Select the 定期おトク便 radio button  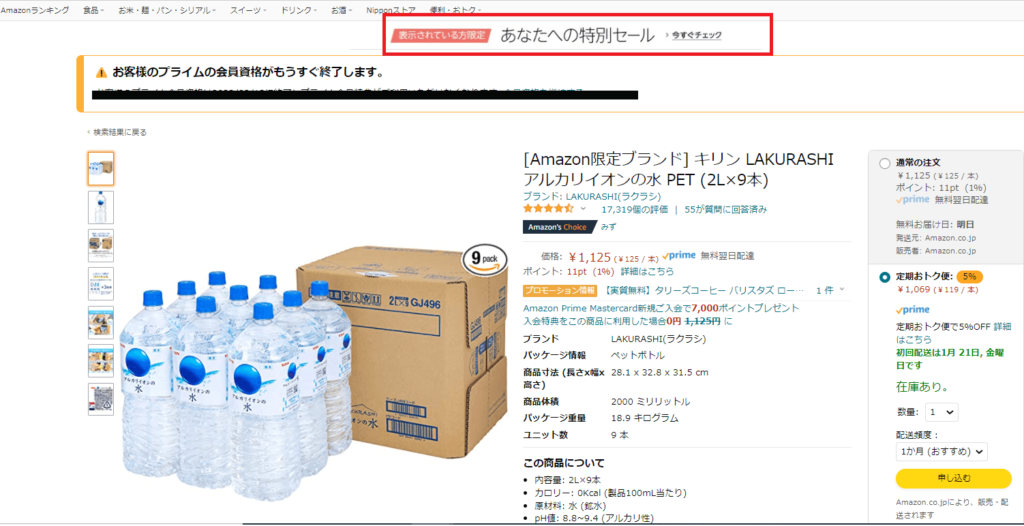(x=884, y=277)
